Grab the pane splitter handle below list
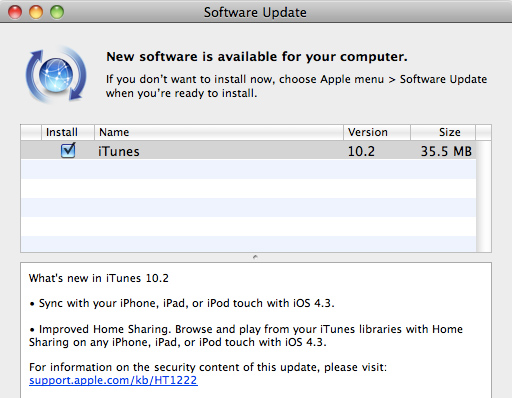 pos(255,257)
